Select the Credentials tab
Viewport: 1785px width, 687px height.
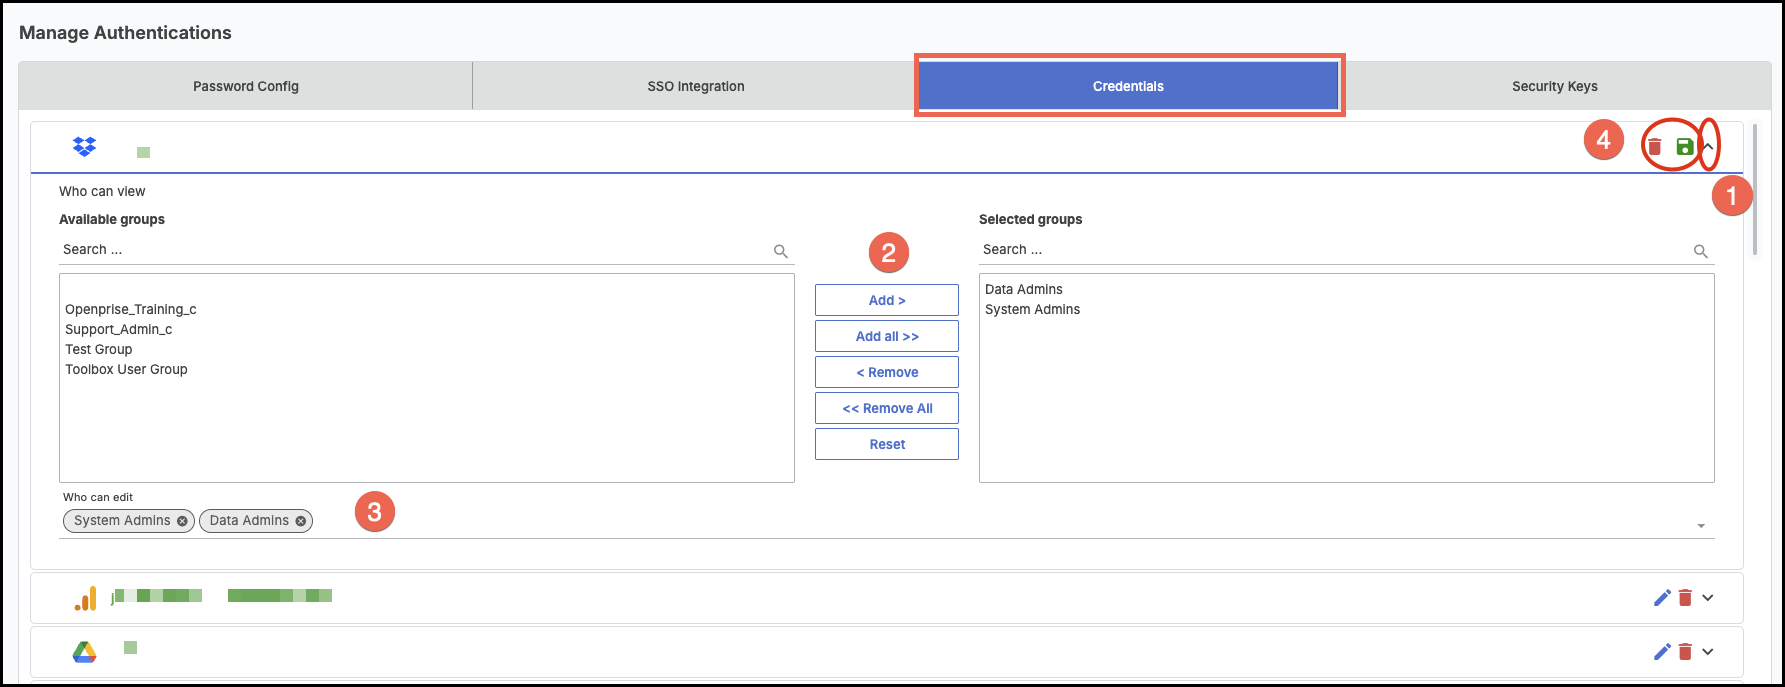pos(1128,86)
